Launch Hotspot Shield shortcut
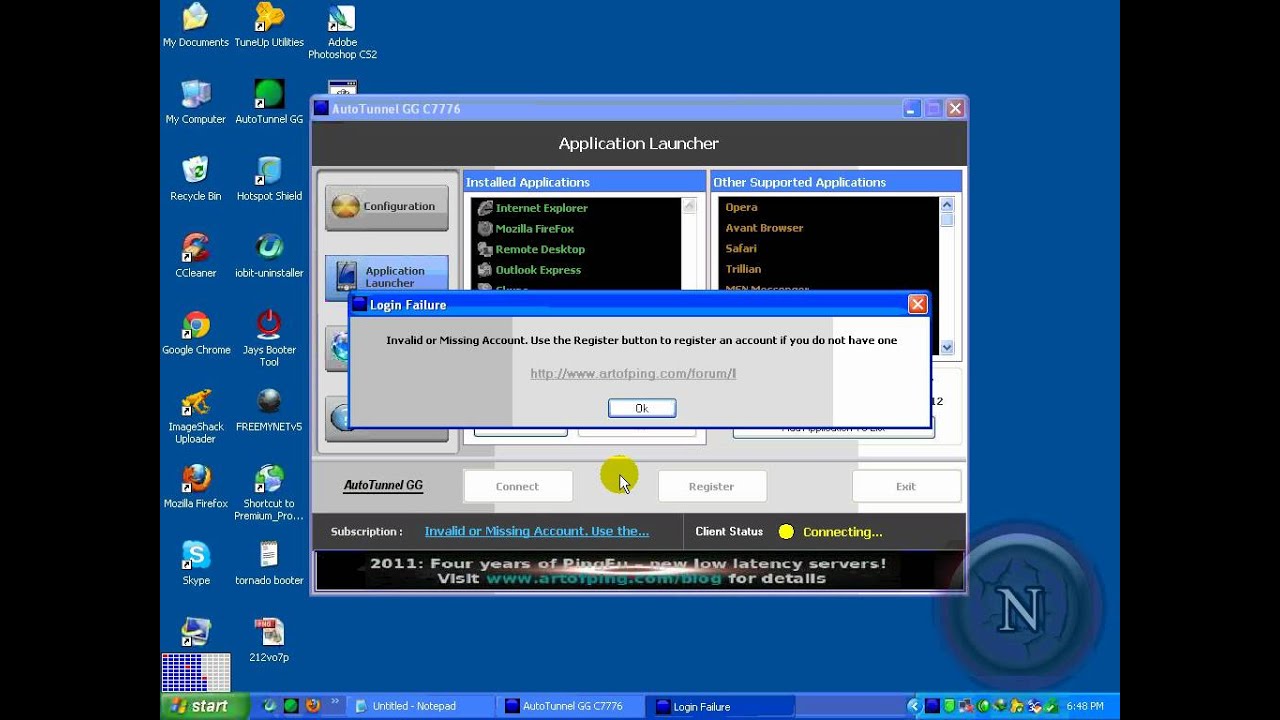The width and height of the screenshot is (1280, 720). point(269,179)
